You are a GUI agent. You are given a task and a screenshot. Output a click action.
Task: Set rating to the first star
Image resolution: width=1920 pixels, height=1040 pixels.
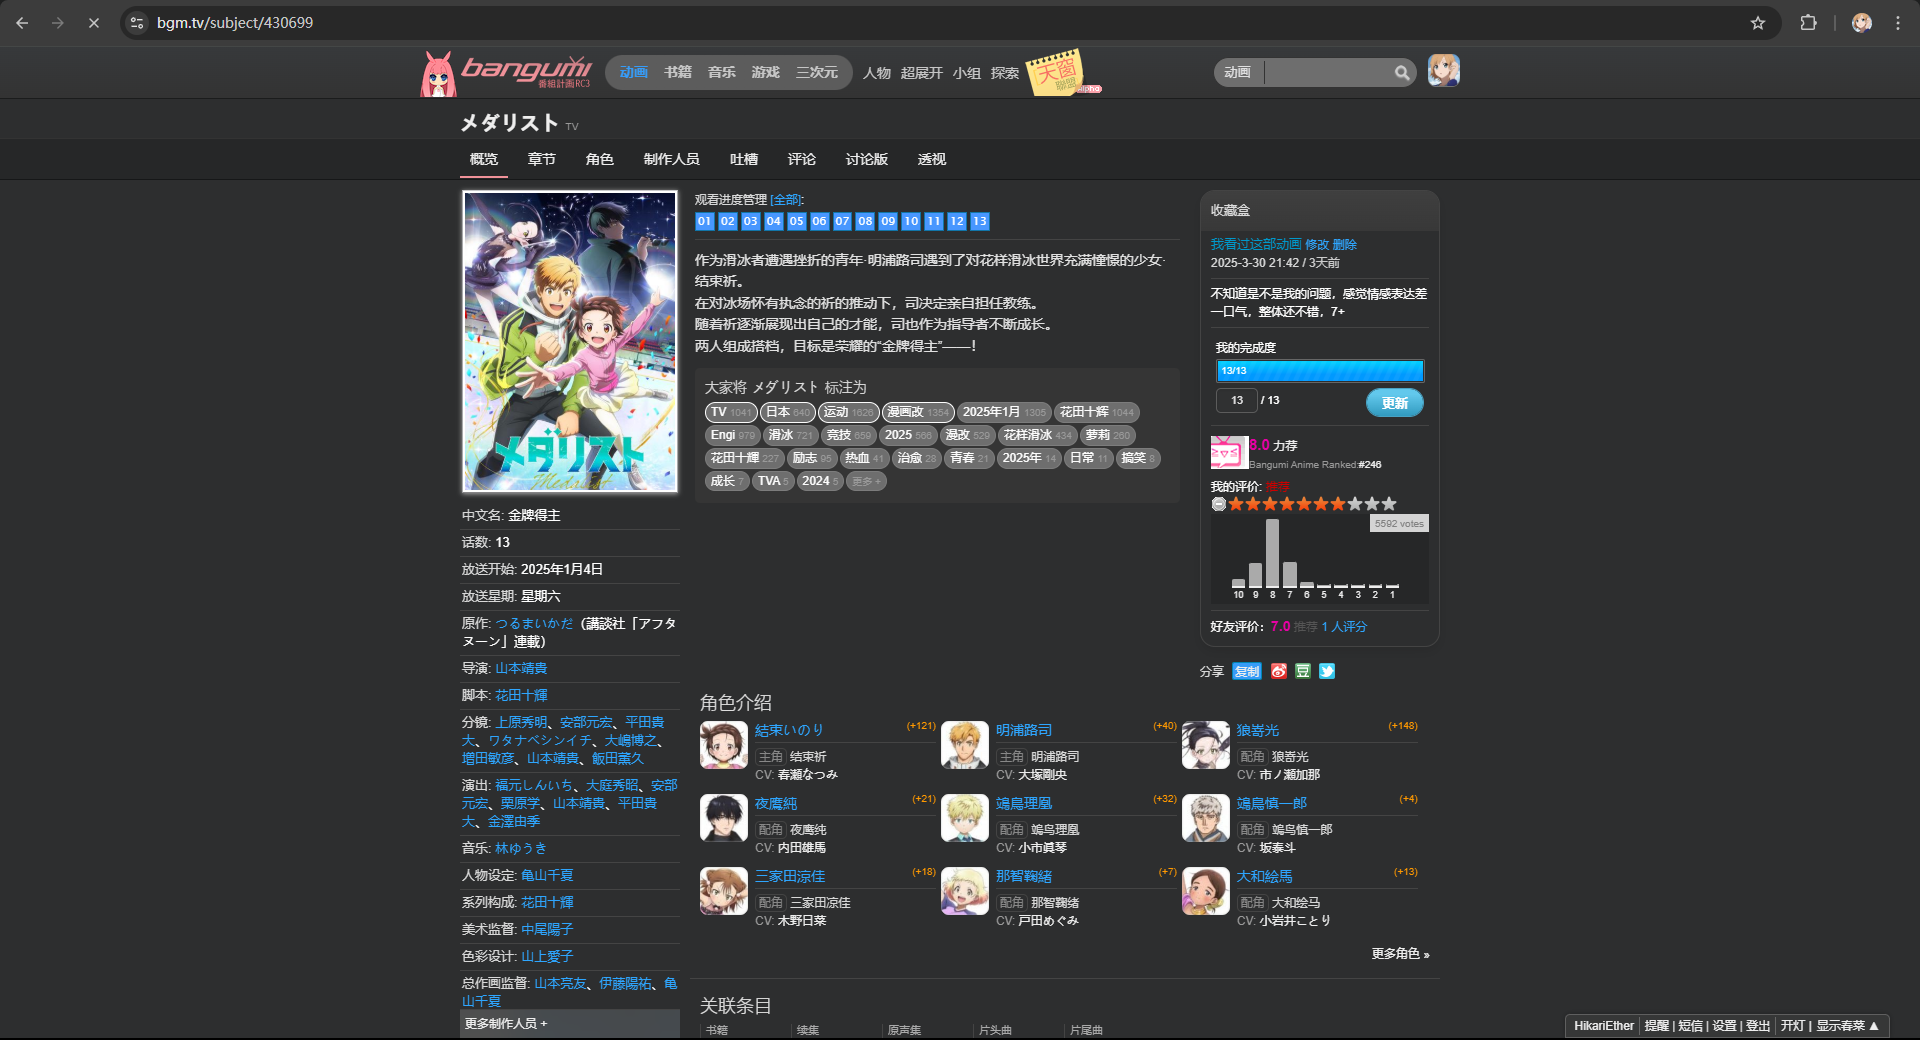pos(1236,504)
